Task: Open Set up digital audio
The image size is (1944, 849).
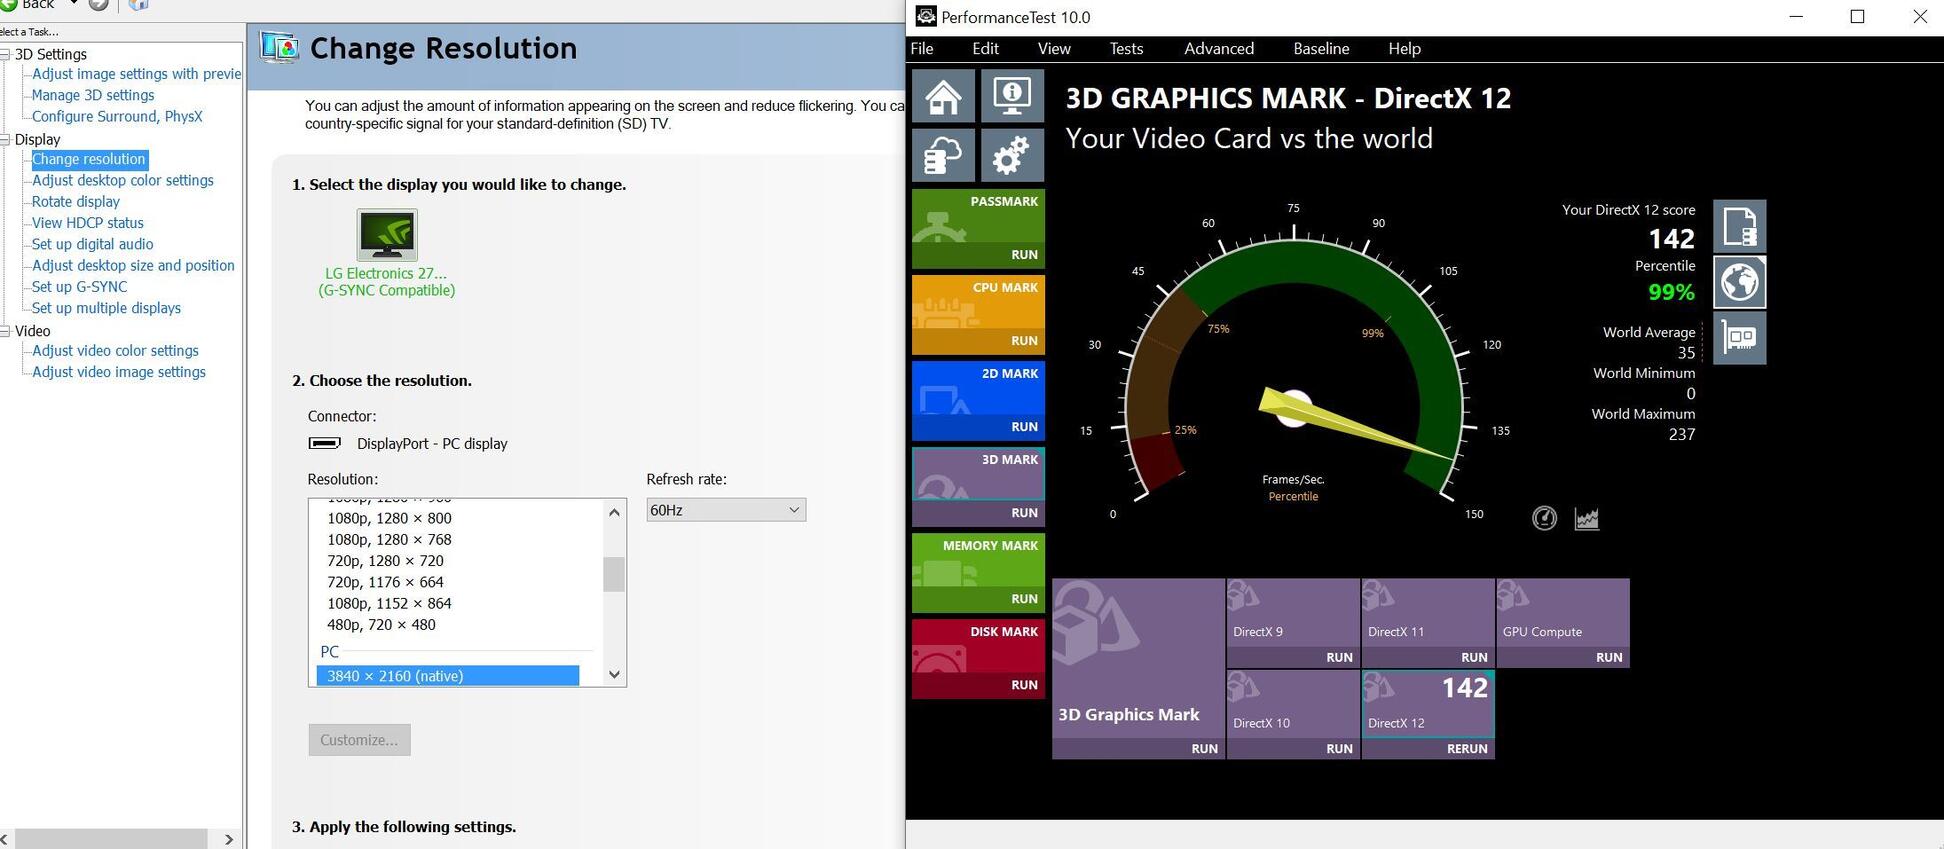Action: 93,244
